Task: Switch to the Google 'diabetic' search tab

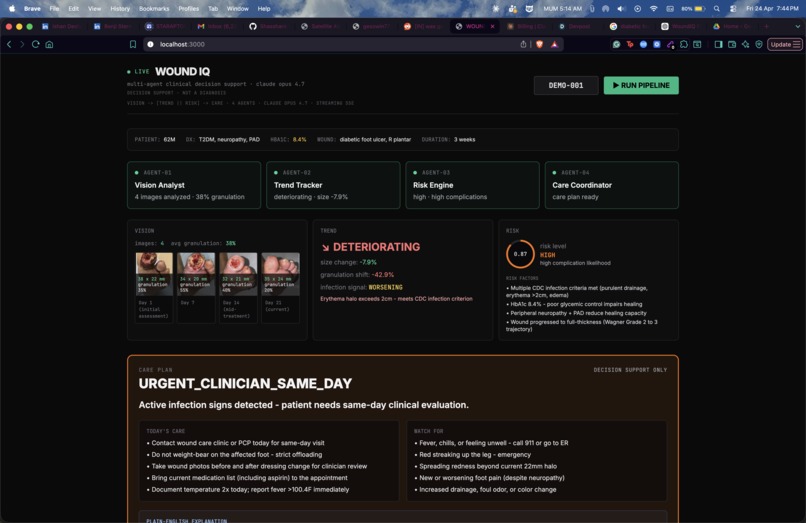Action: [x=628, y=26]
